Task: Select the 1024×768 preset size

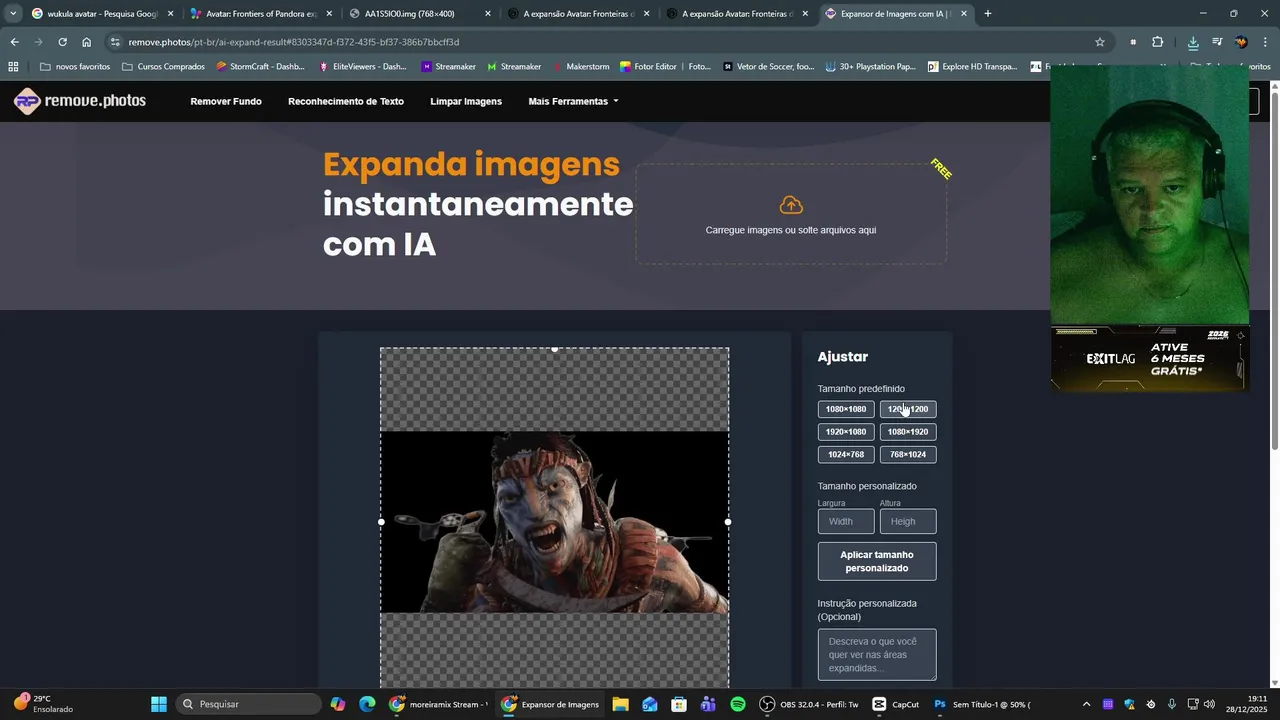Action: coord(846,455)
